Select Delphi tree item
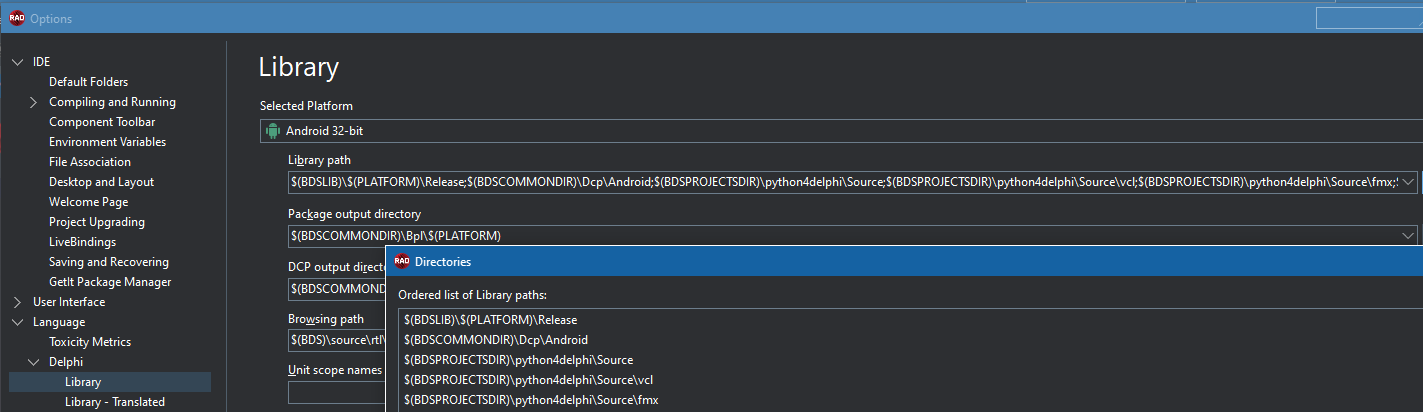 [x=66, y=362]
